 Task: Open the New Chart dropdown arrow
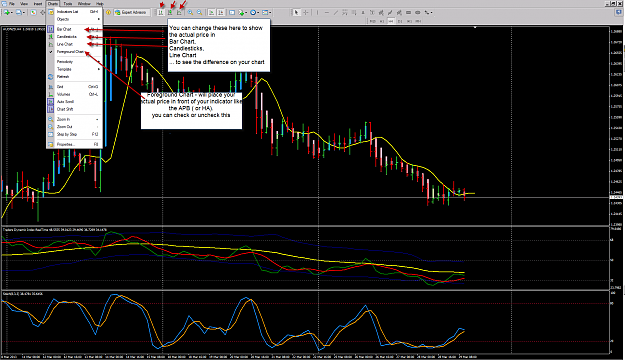tap(12, 13)
